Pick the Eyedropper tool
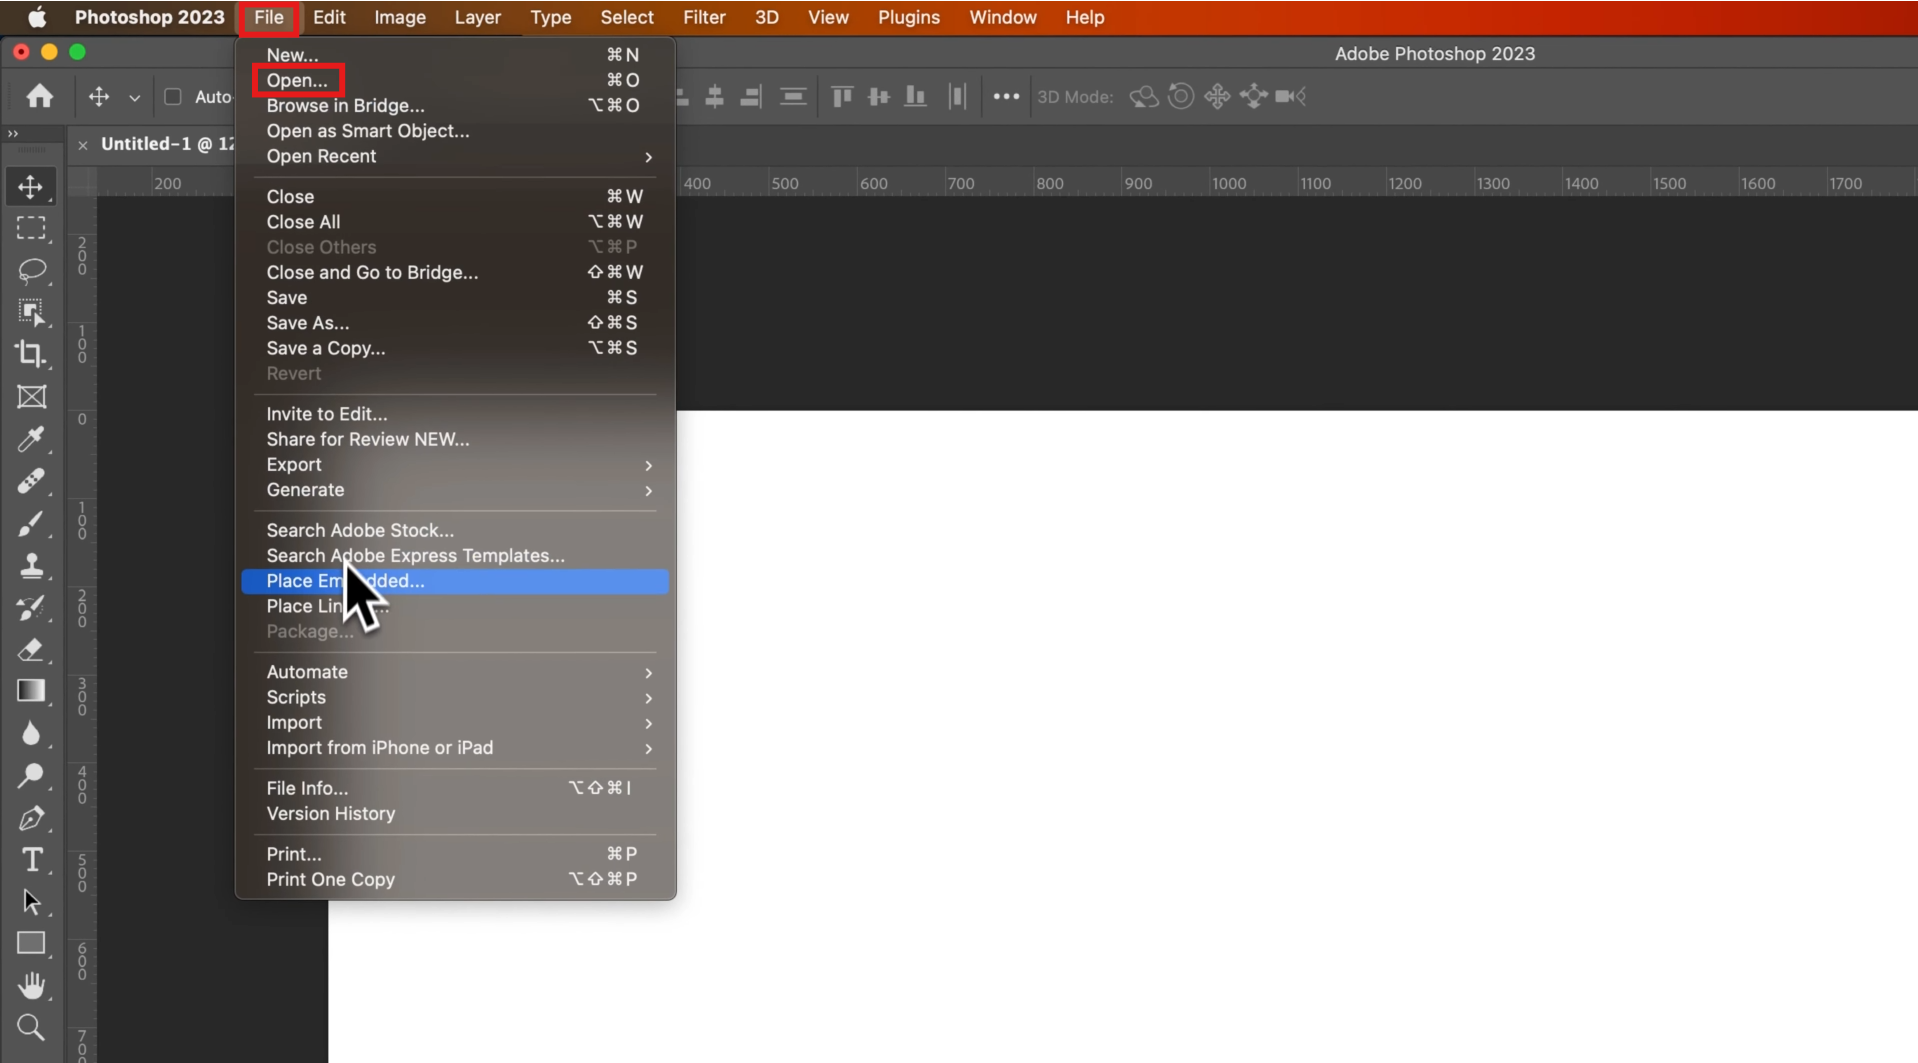Viewport: 1918px width, 1063px height. [x=31, y=439]
